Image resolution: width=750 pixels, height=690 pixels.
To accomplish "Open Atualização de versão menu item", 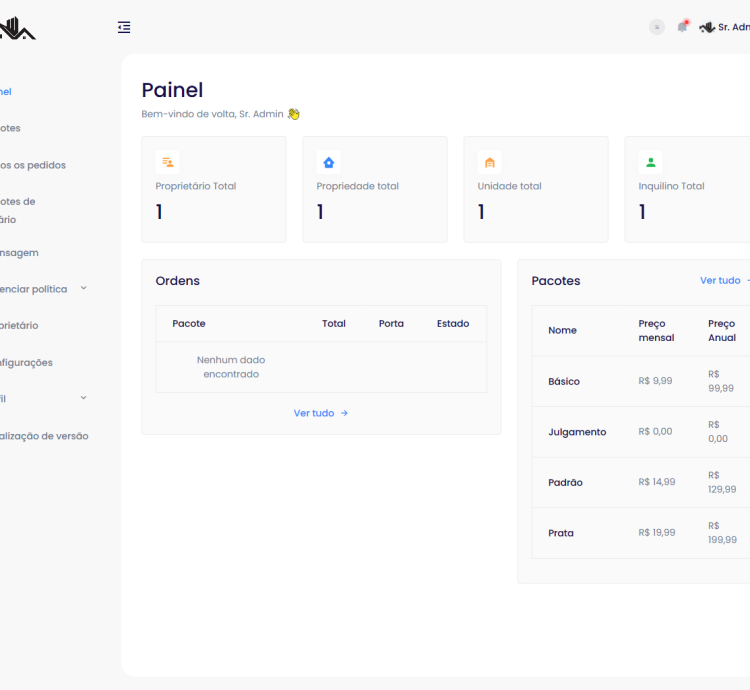I will point(44,436).
